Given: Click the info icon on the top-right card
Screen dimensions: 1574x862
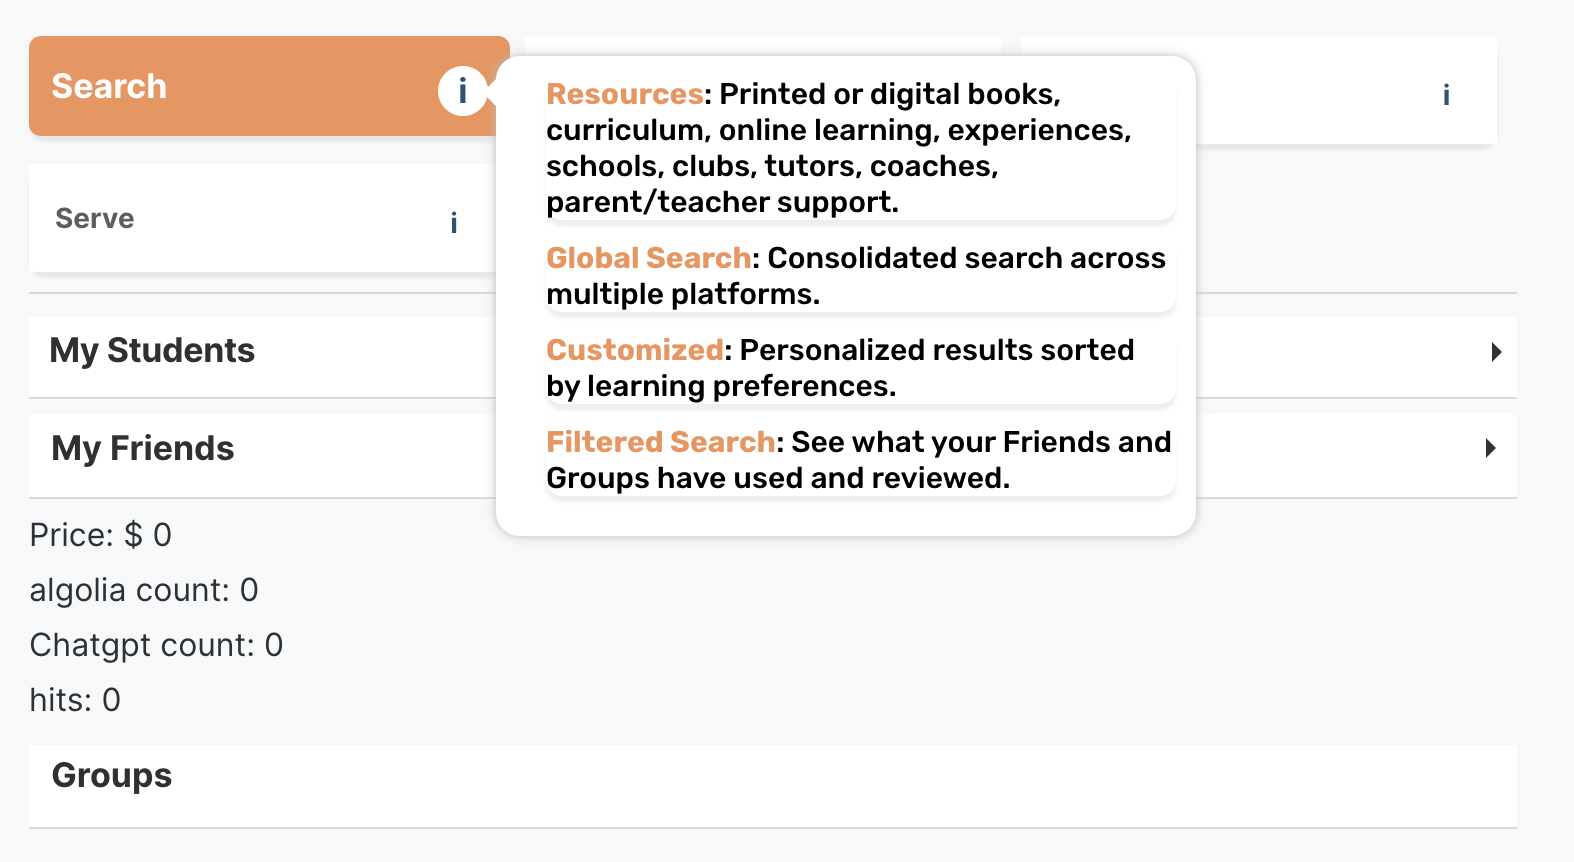Looking at the screenshot, I should click(x=1446, y=95).
